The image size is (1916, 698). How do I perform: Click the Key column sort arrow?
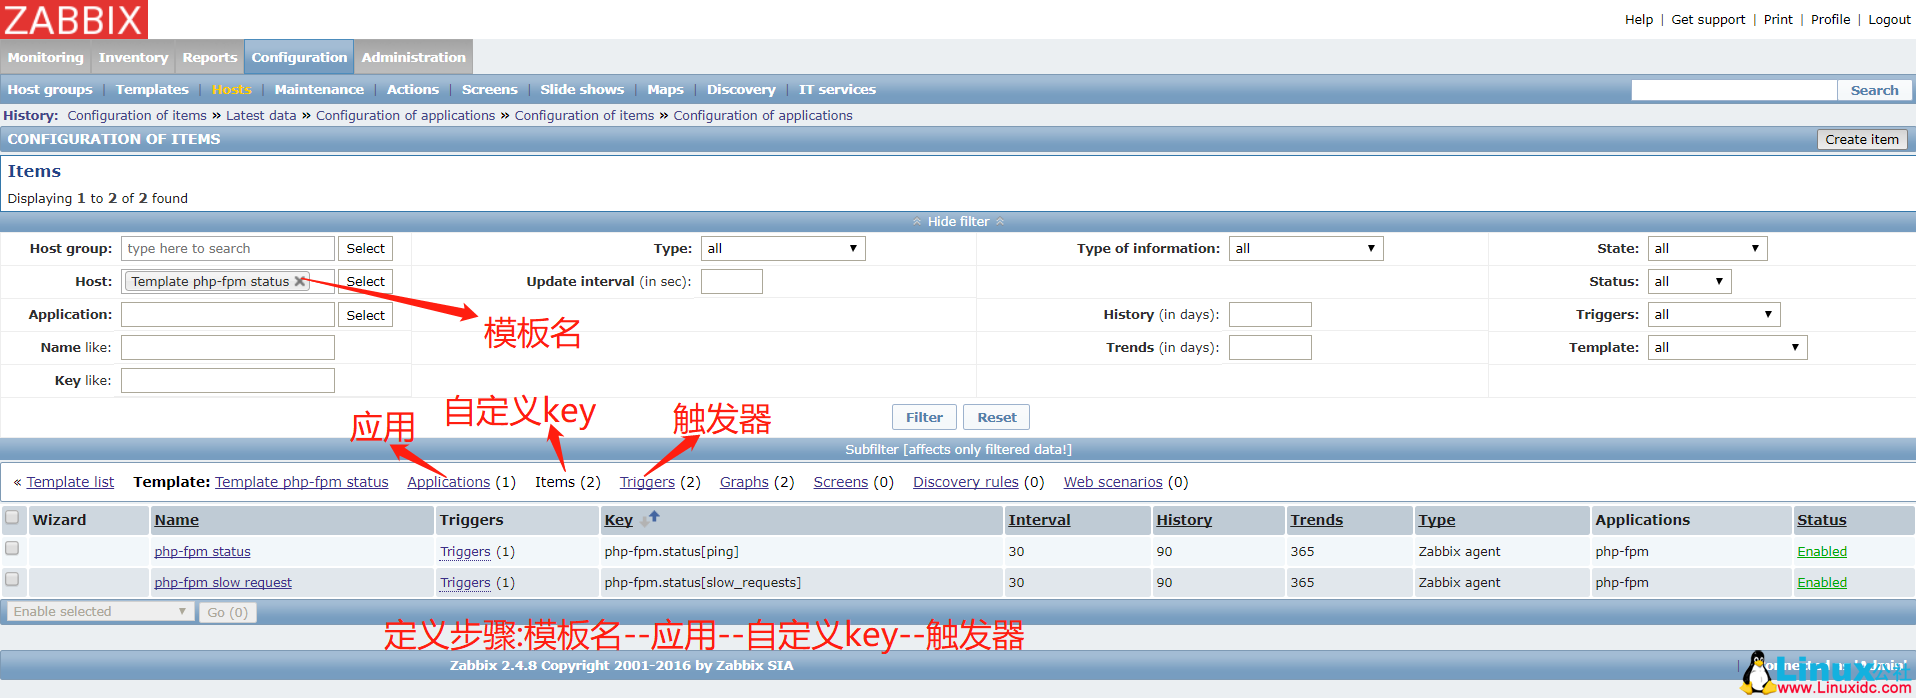pyautogui.click(x=650, y=518)
